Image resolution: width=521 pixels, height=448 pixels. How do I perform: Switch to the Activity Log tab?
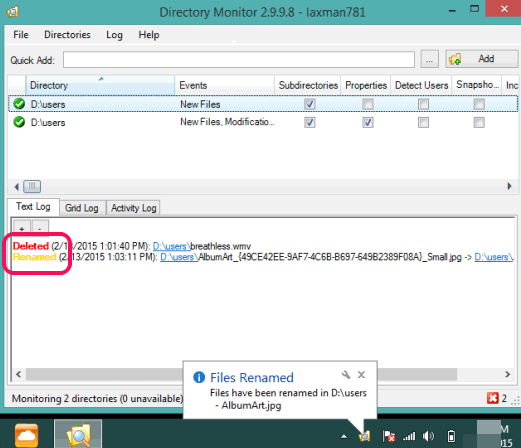pyautogui.click(x=133, y=208)
